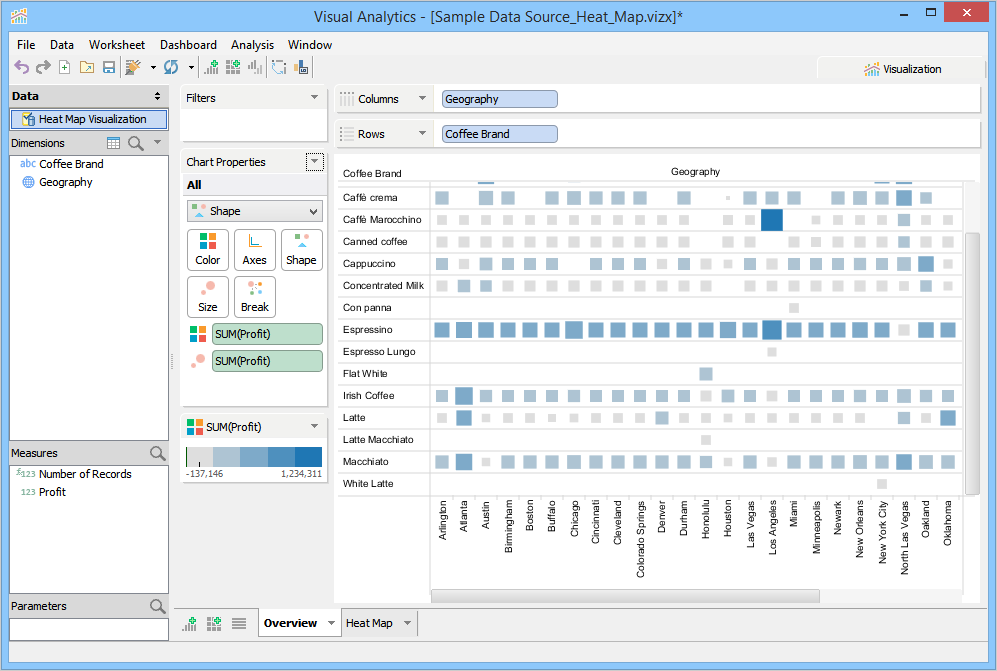Open the Dashboard menu
Screen dimensions: 997x671
188,45
